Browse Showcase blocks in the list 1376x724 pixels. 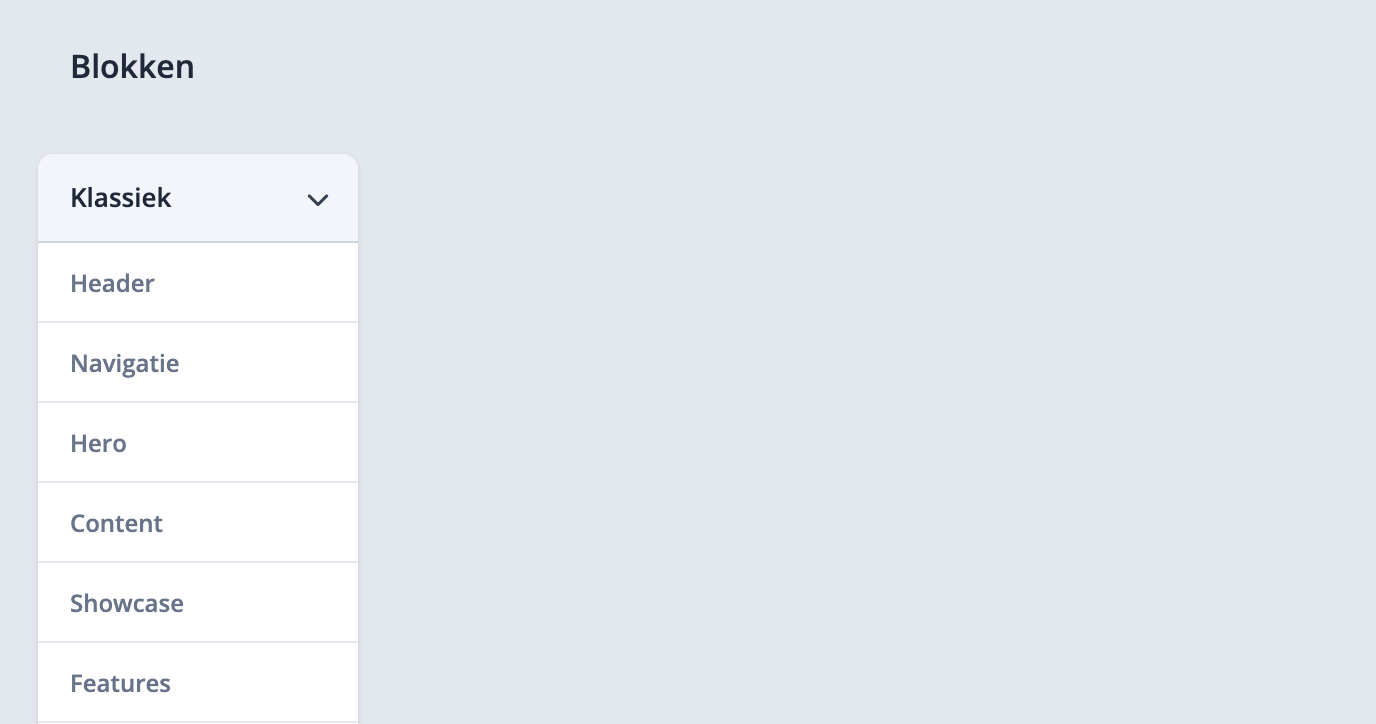[198, 603]
